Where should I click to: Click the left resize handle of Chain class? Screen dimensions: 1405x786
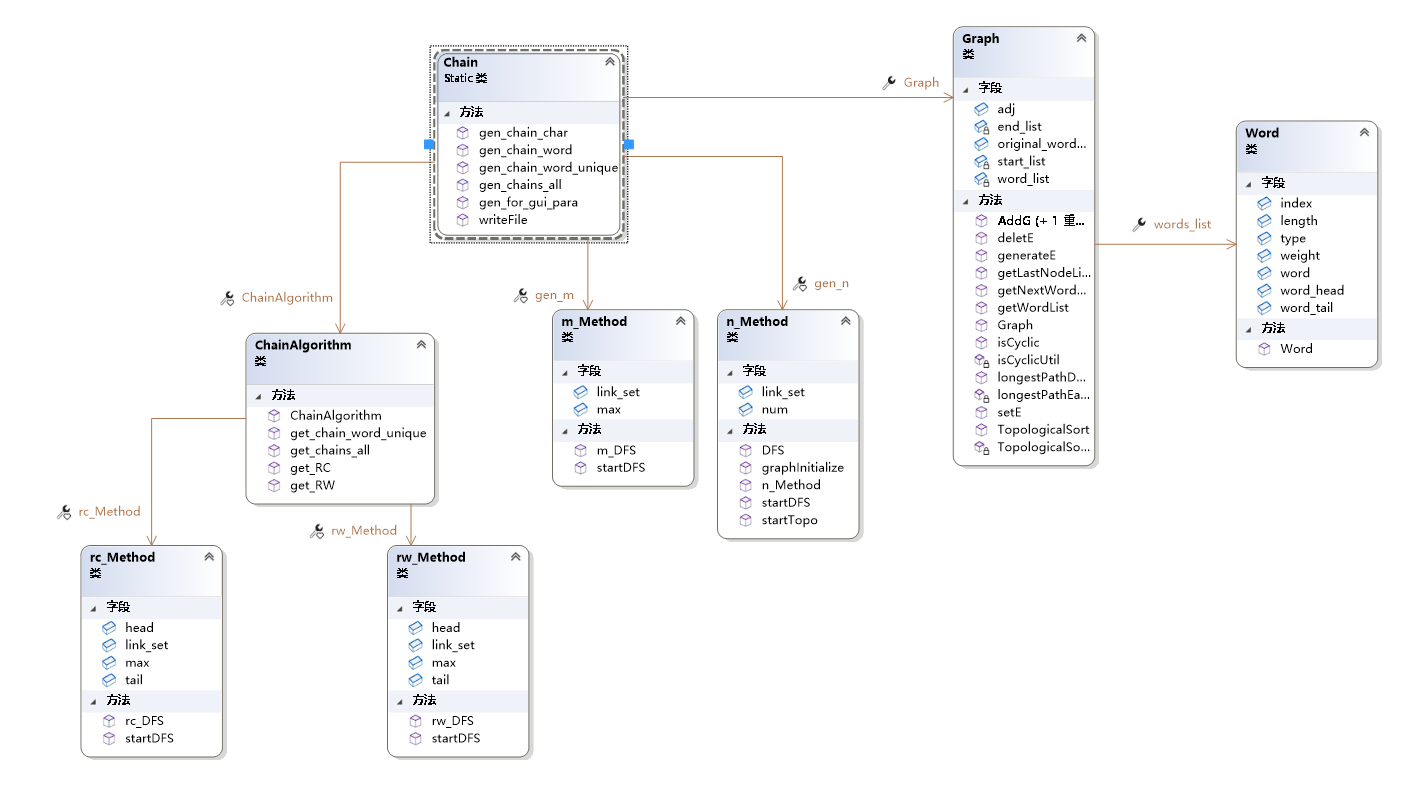[429, 145]
